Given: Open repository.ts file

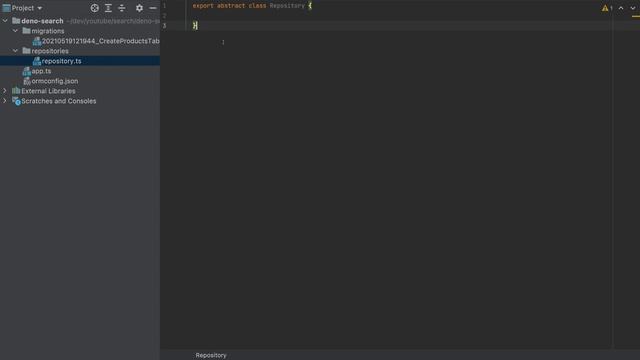Looking at the screenshot, I should [61, 61].
